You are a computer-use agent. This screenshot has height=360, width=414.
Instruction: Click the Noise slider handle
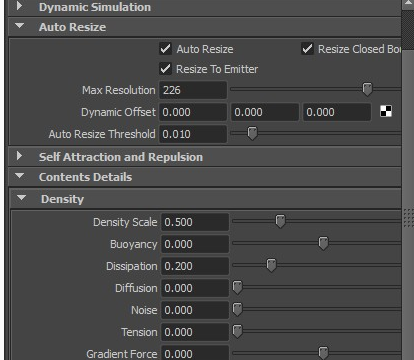(237, 309)
